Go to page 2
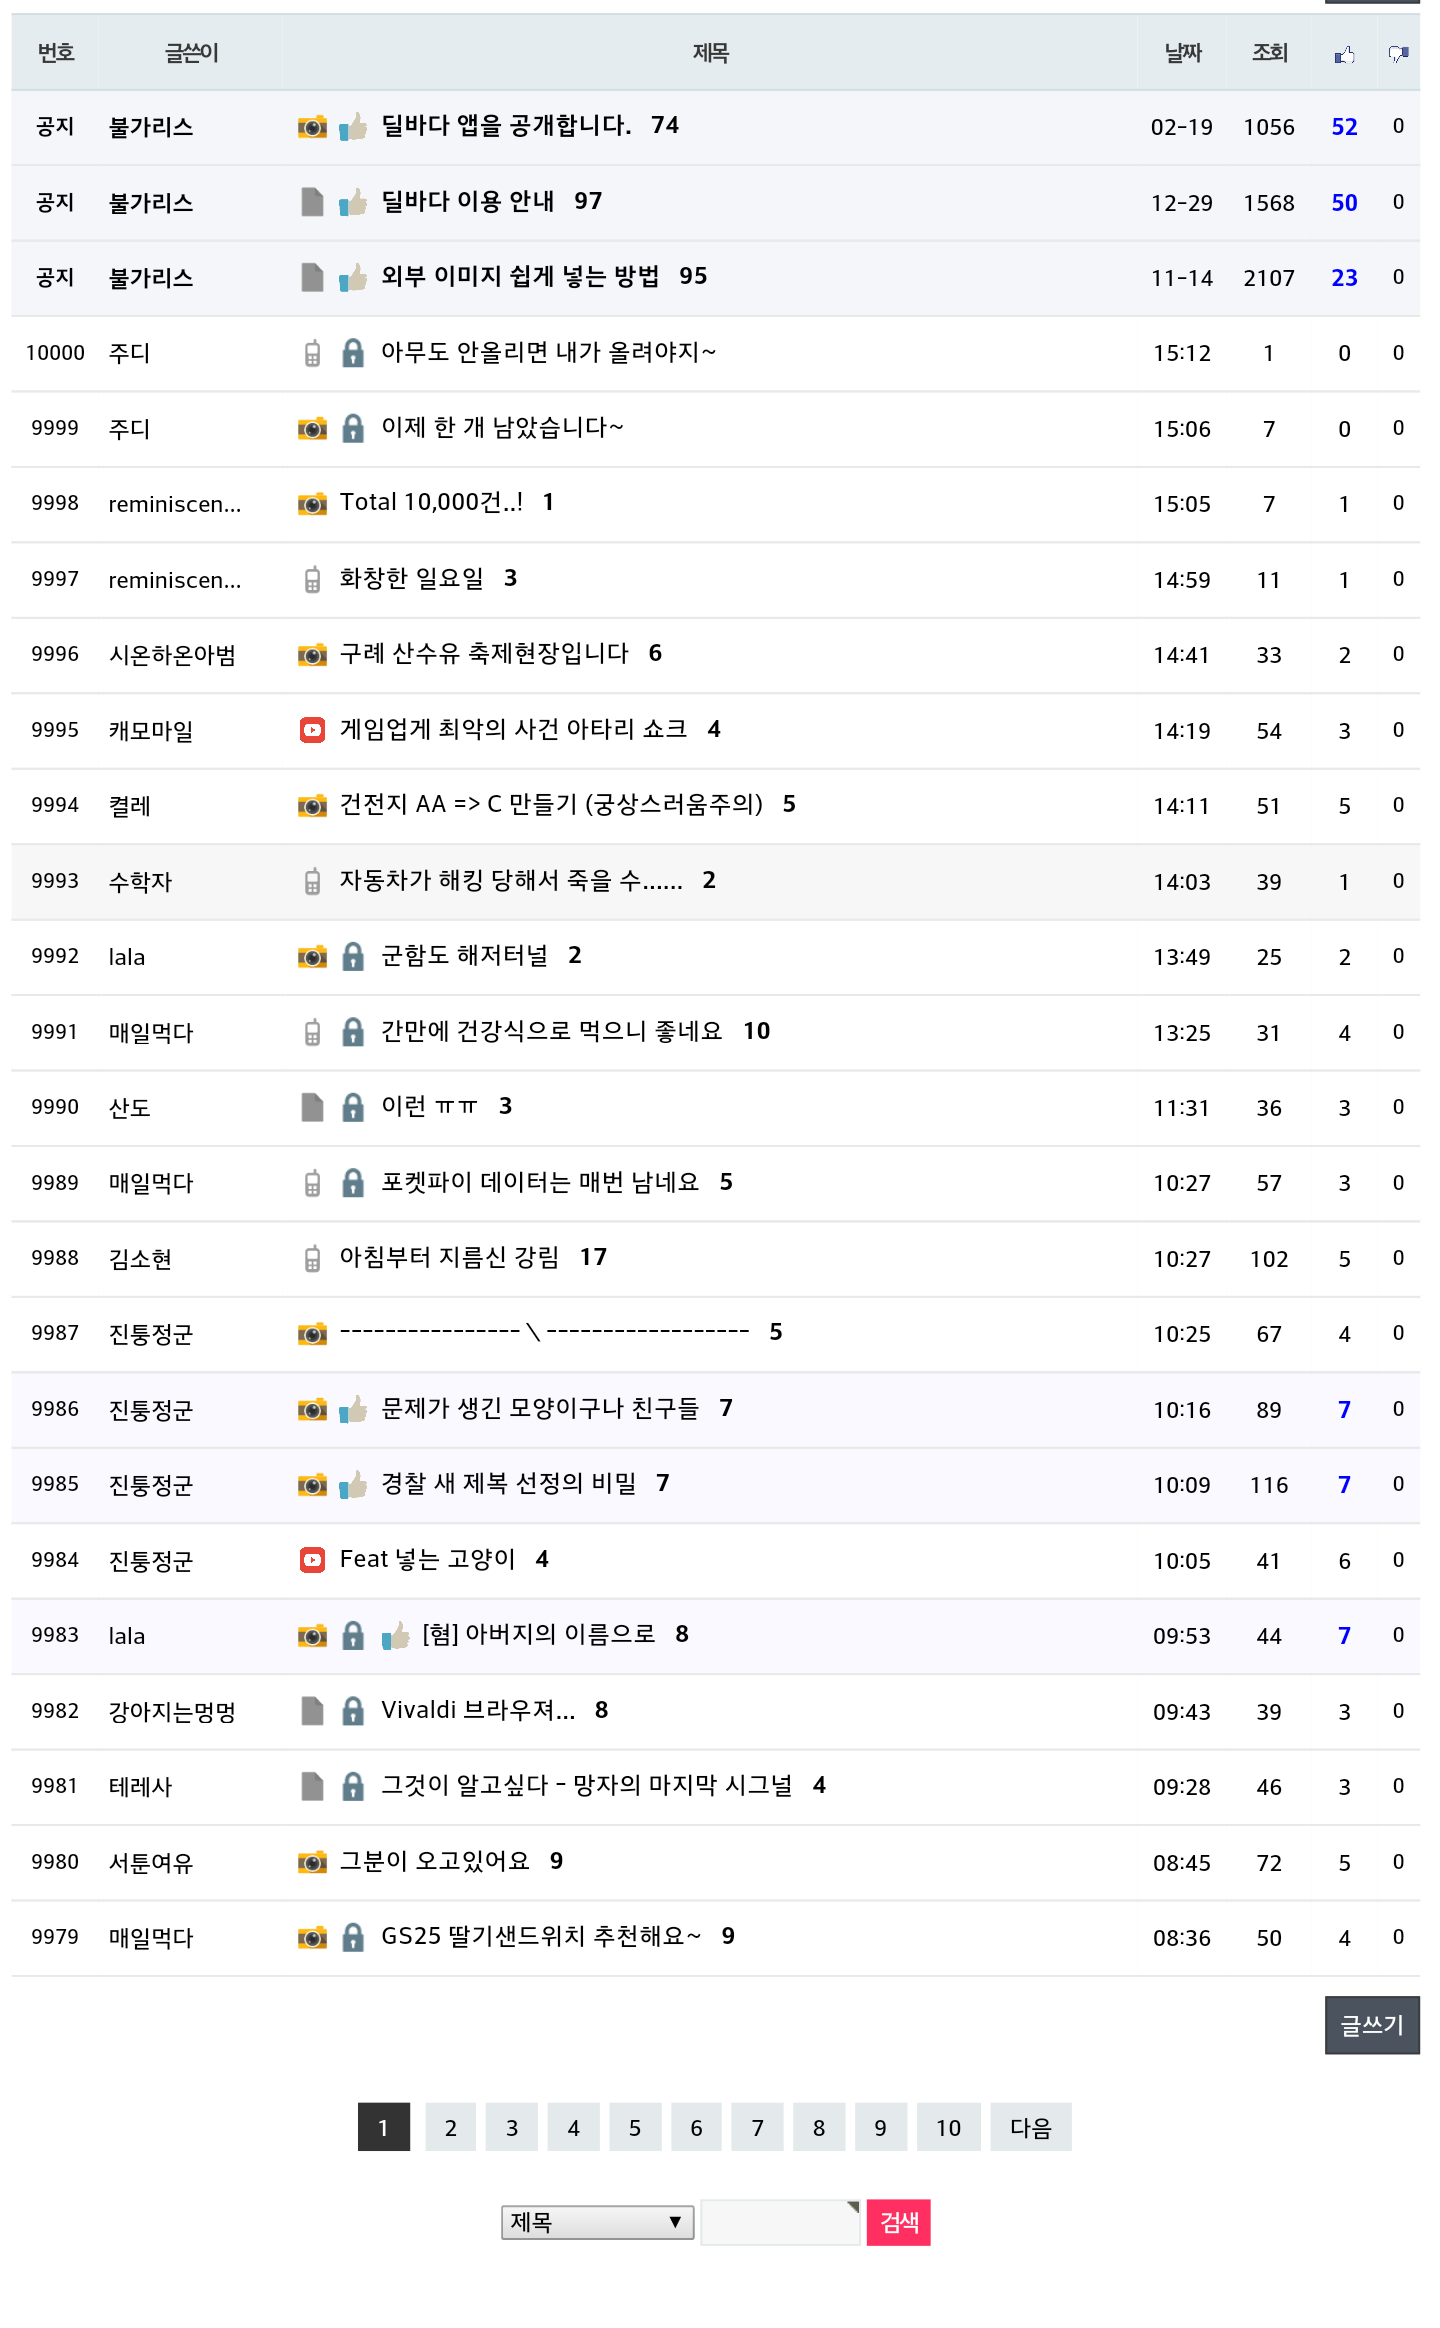 click(x=451, y=2127)
